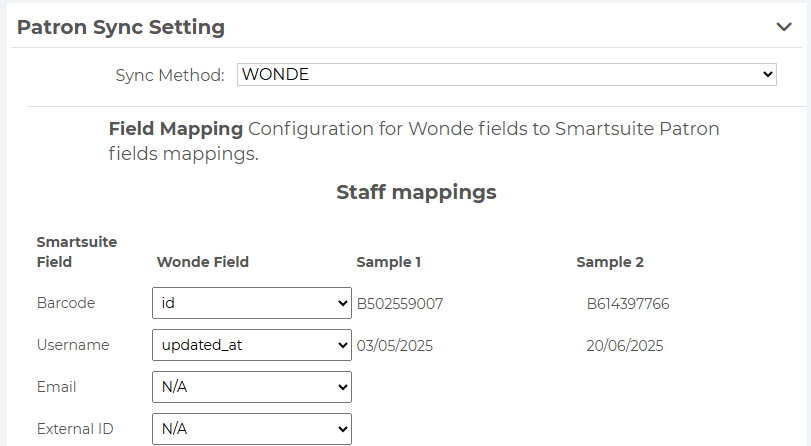
Task: Click sample barcode value B502559007
Action: [400, 304]
